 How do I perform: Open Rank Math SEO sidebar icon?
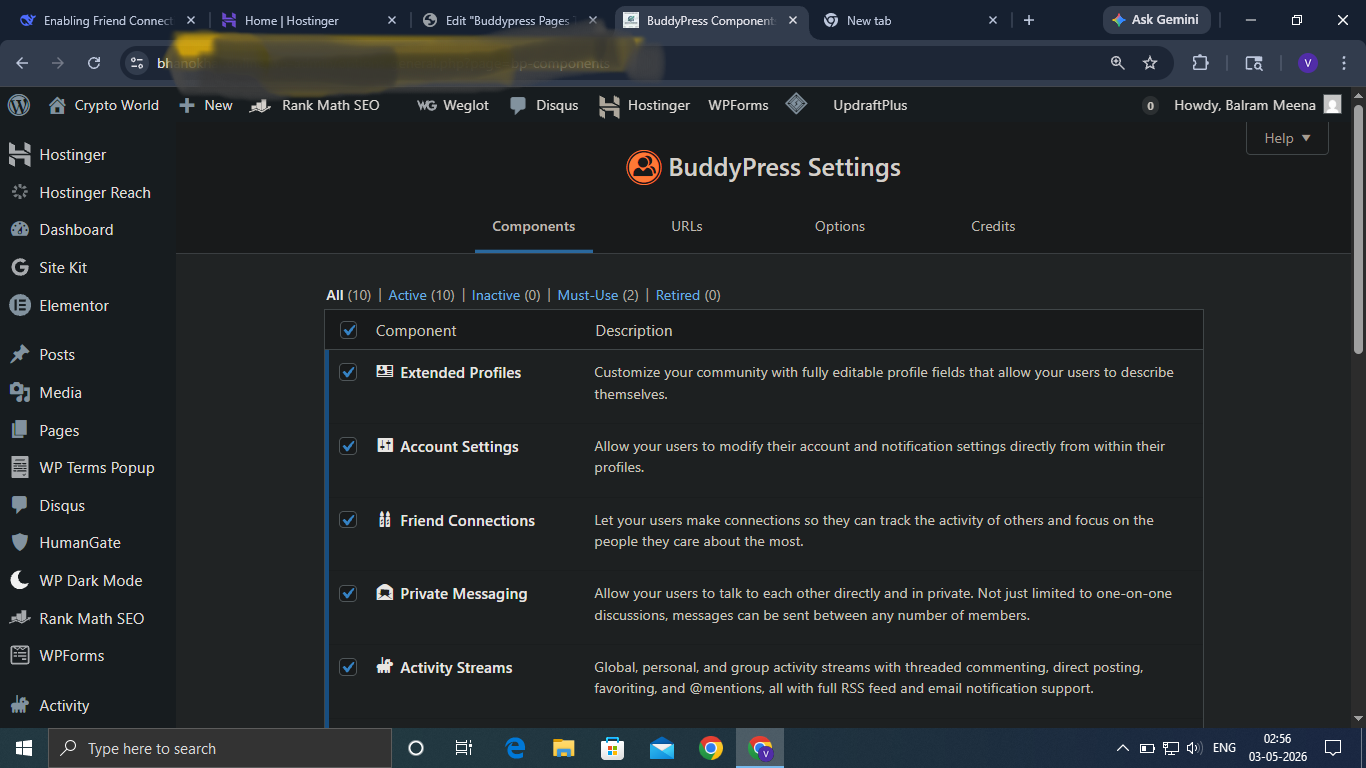20,619
